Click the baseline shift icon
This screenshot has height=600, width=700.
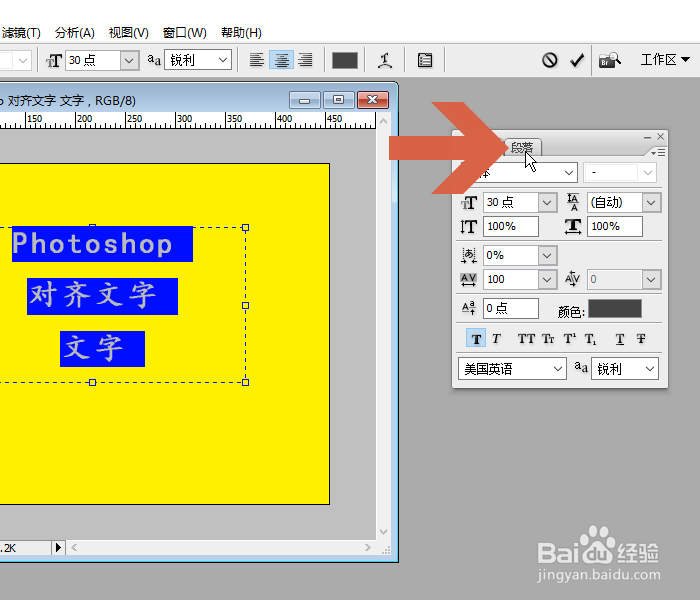click(x=468, y=308)
